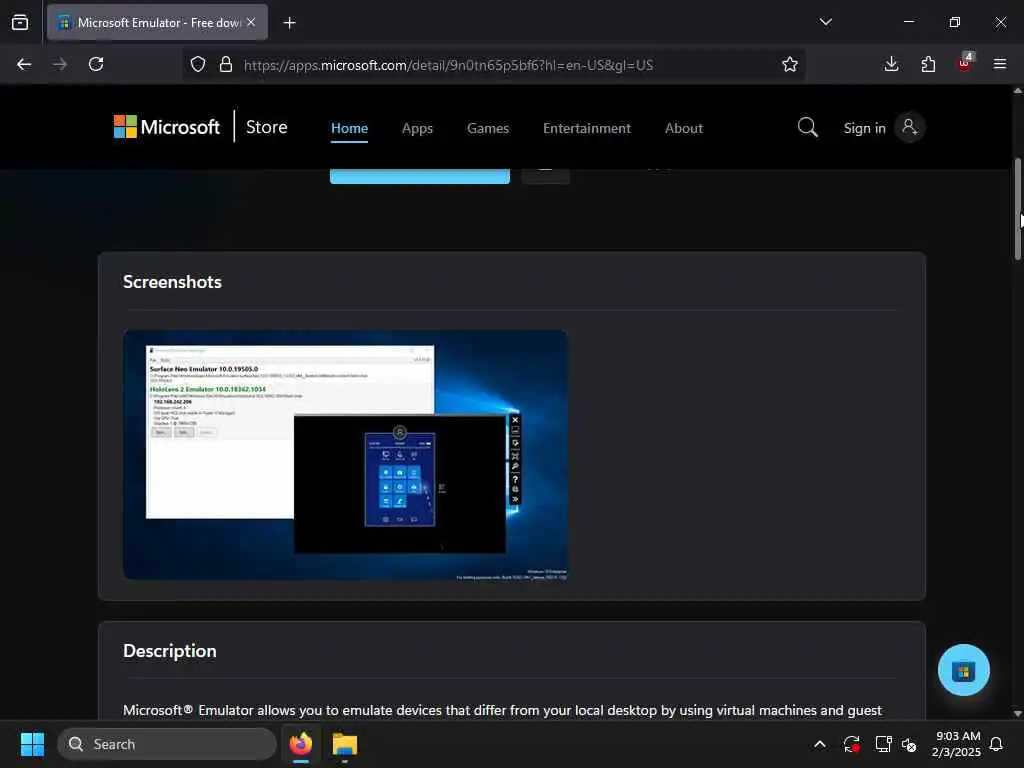This screenshot has width=1024, height=768.
Task: Click the Store link
Action: click(x=266, y=127)
